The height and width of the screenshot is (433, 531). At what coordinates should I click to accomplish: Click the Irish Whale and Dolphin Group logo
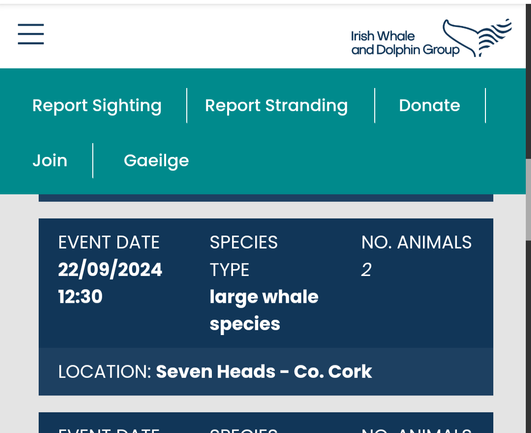click(431, 38)
